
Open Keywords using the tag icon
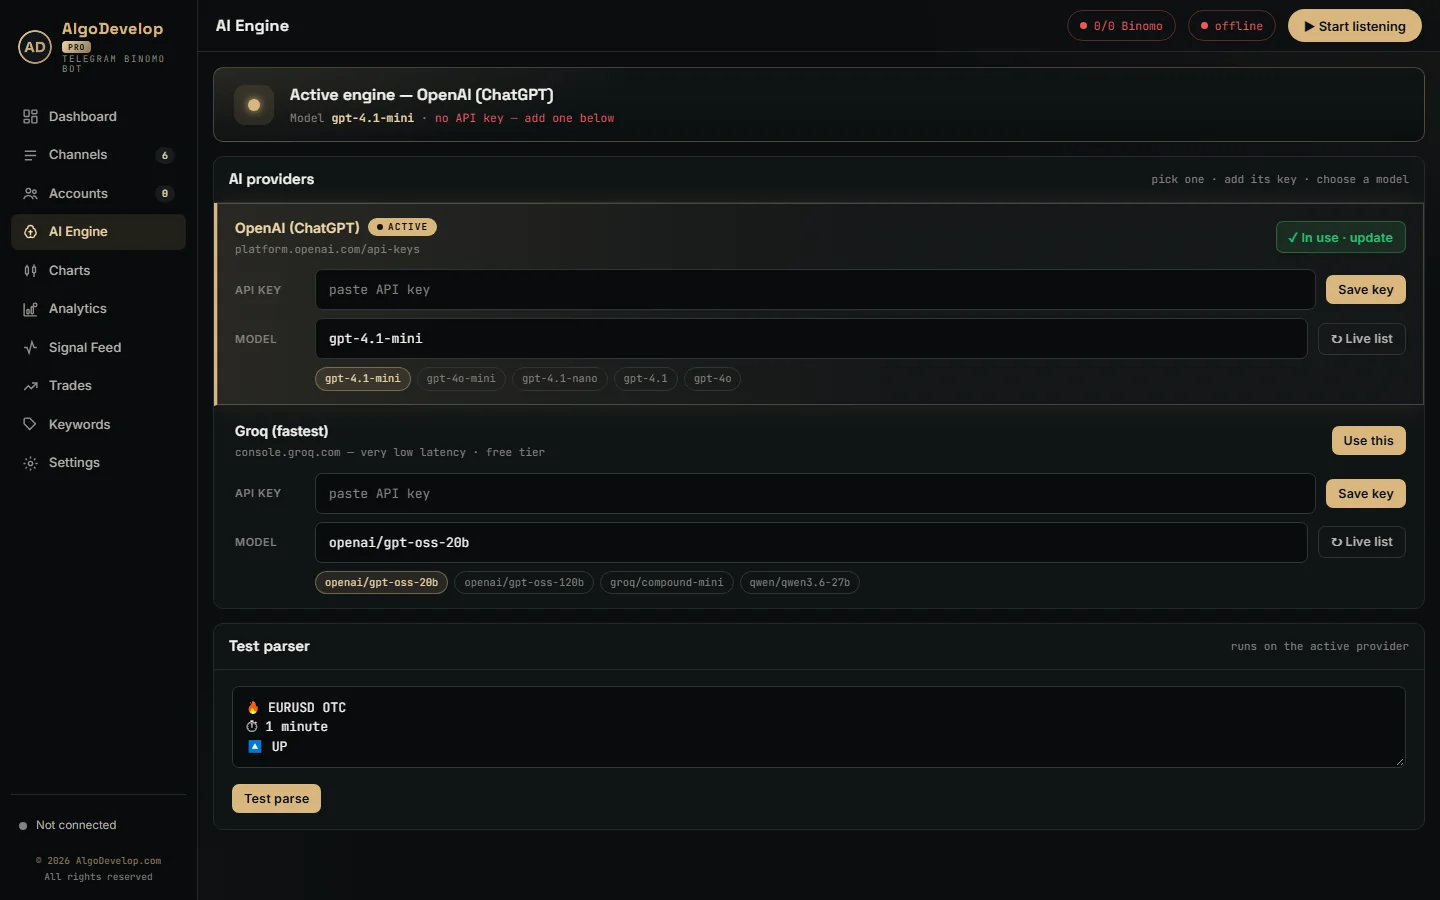point(30,425)
